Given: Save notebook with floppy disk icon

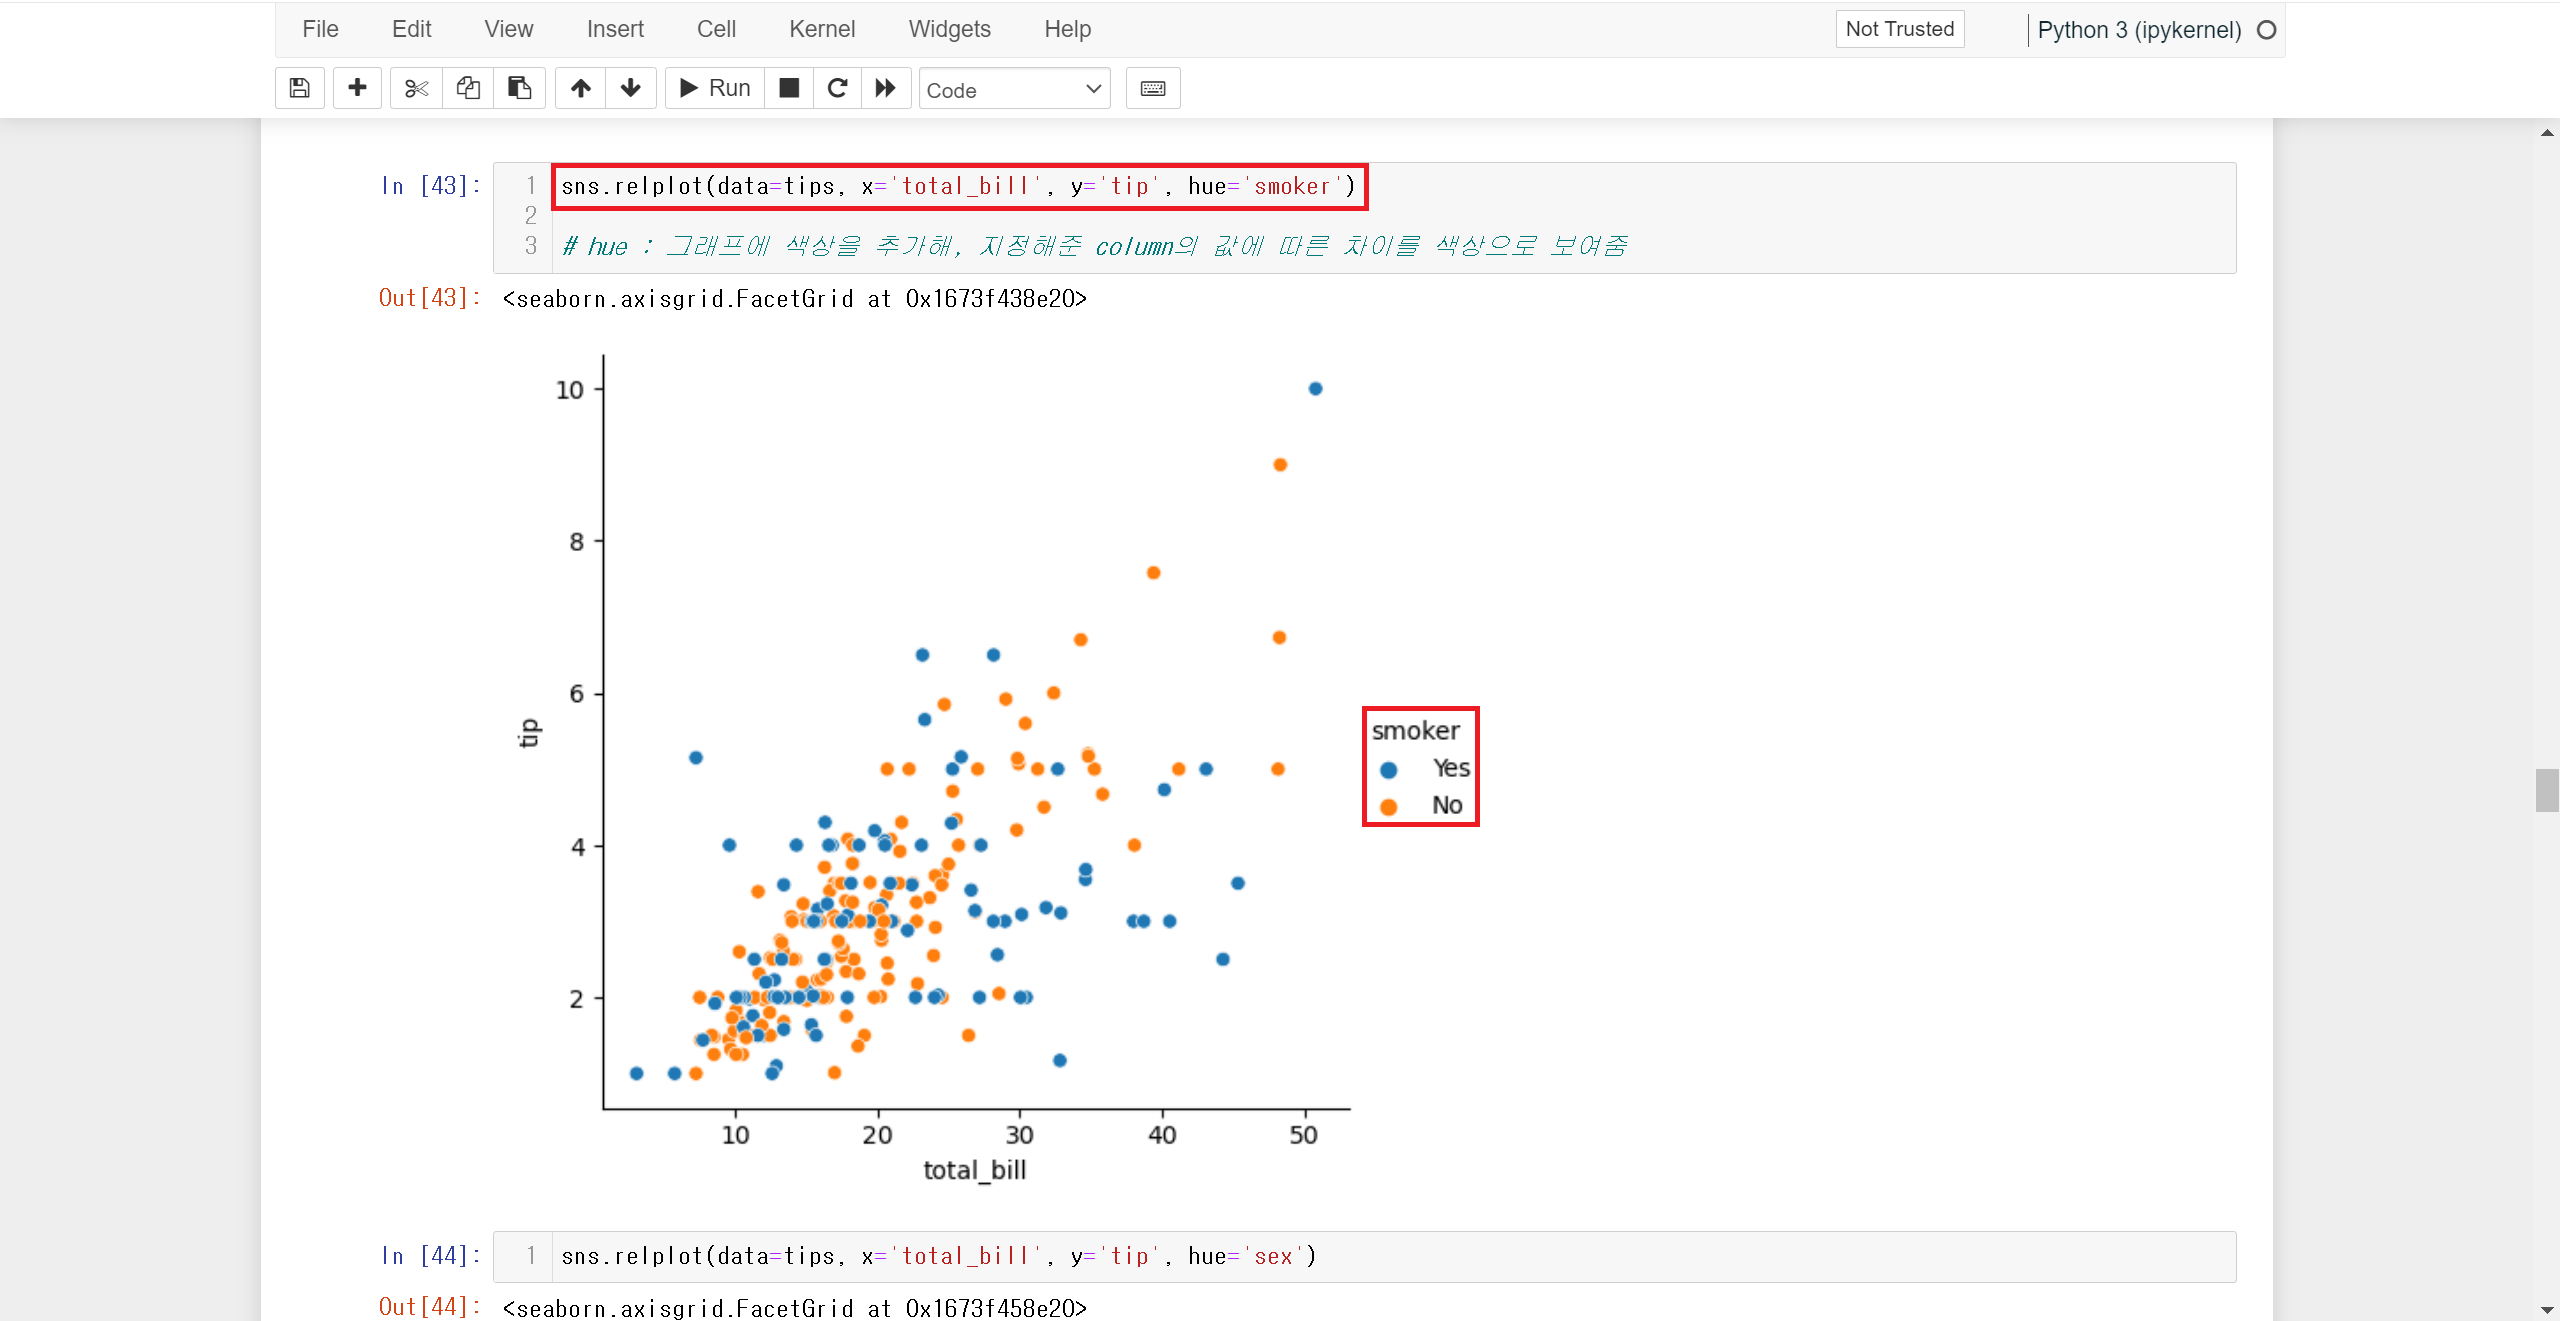Looking at the screenshot, I should (299, 88).
